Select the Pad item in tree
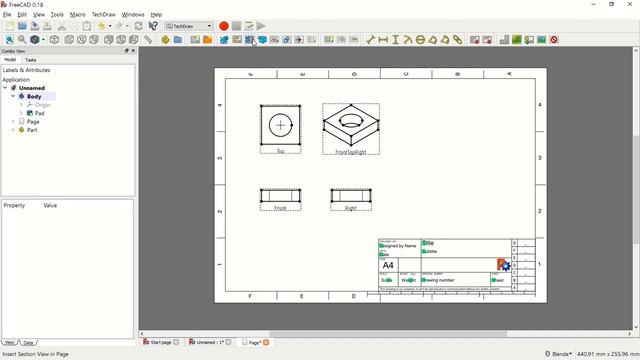Image resolution: width=640 pixels, height=360 pixels. click(39, 113)
